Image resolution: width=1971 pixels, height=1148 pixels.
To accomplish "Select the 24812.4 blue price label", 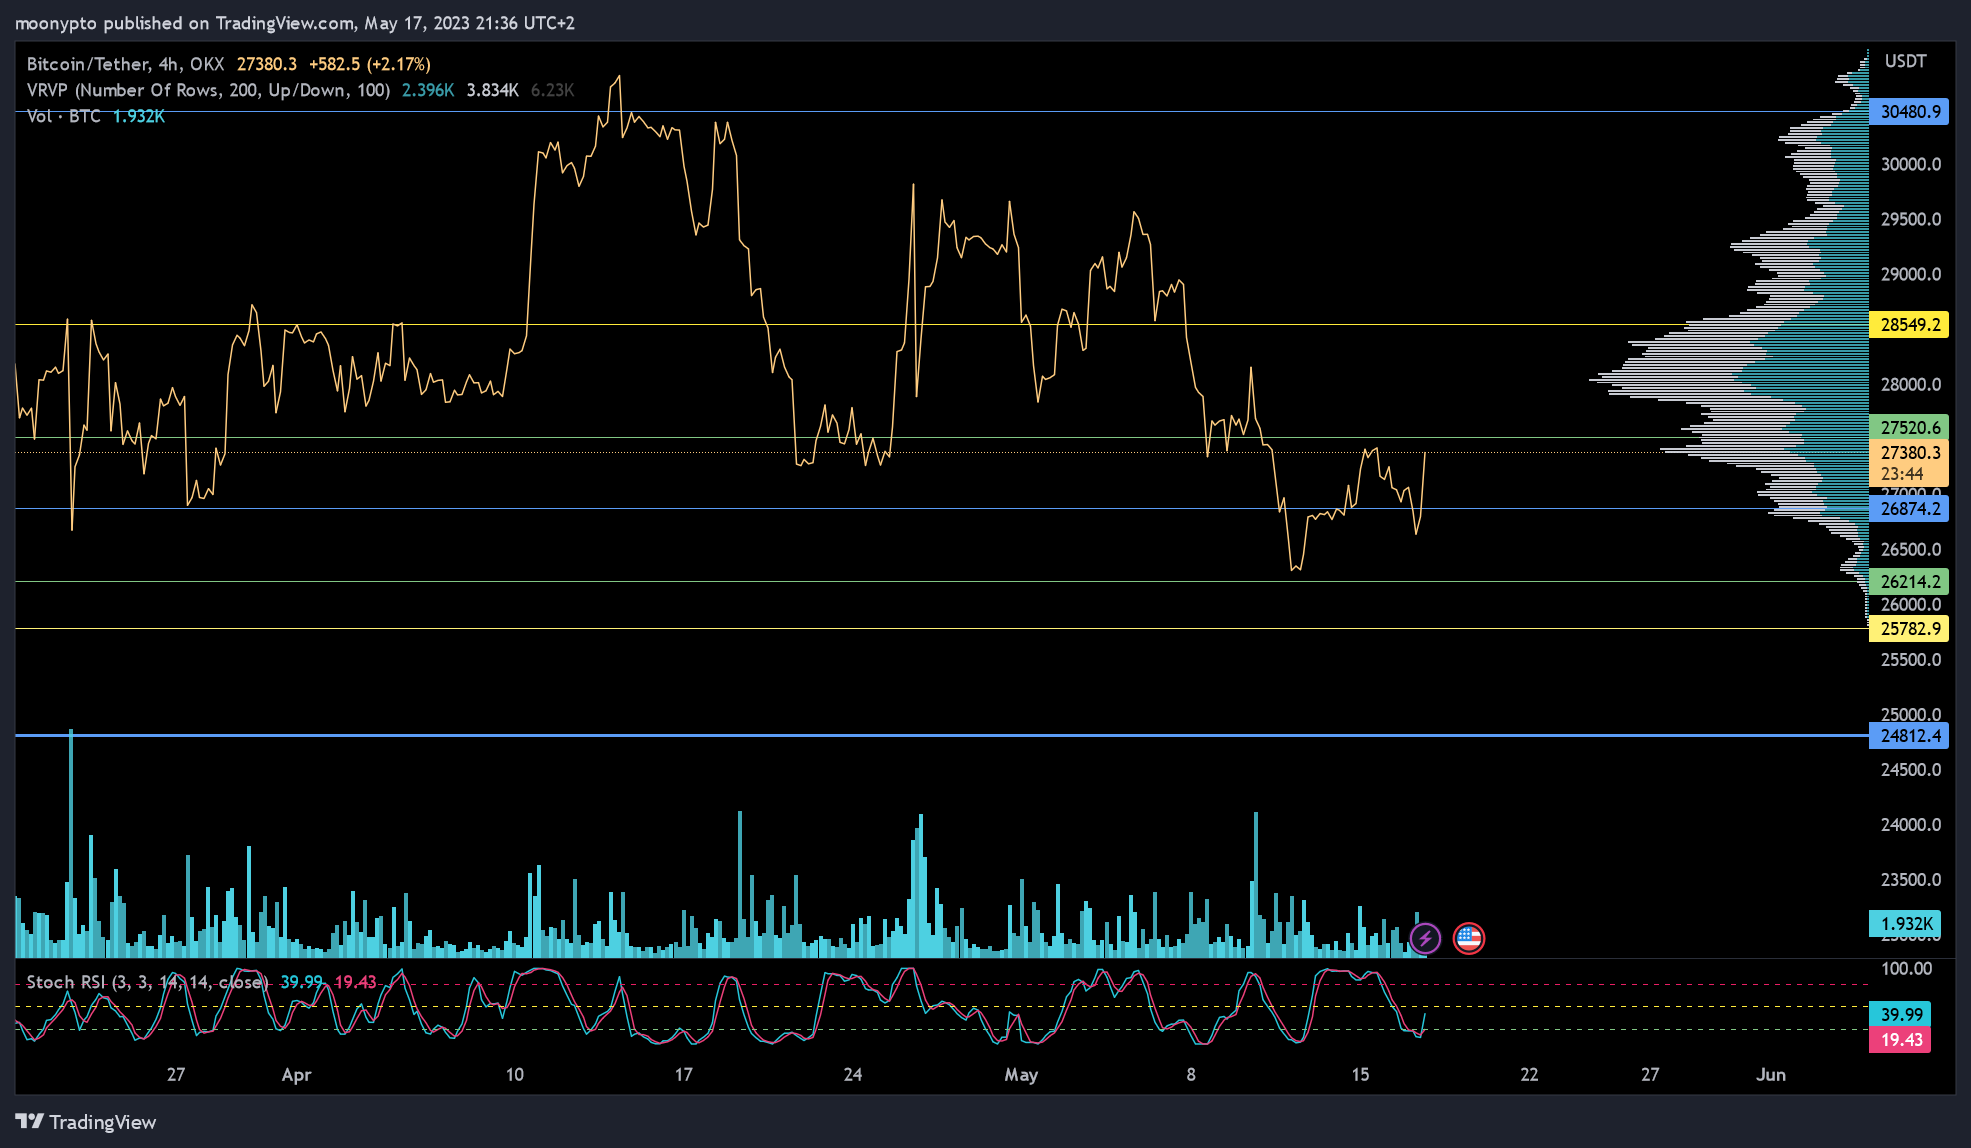I will tap(1909, 736).
